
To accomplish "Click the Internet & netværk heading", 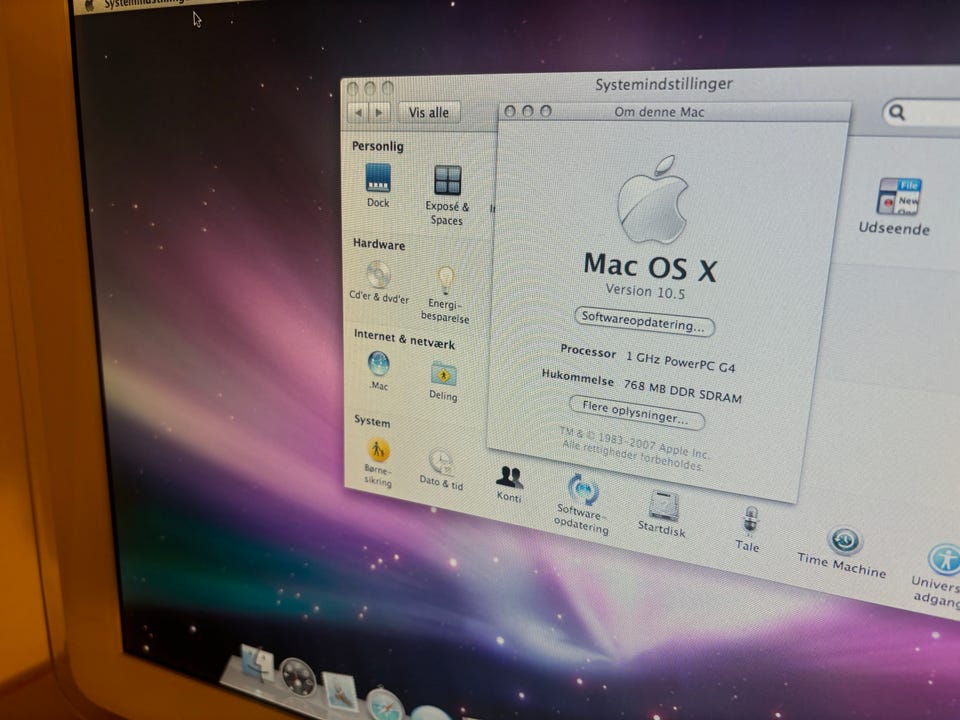I will (x=405, y=339).
